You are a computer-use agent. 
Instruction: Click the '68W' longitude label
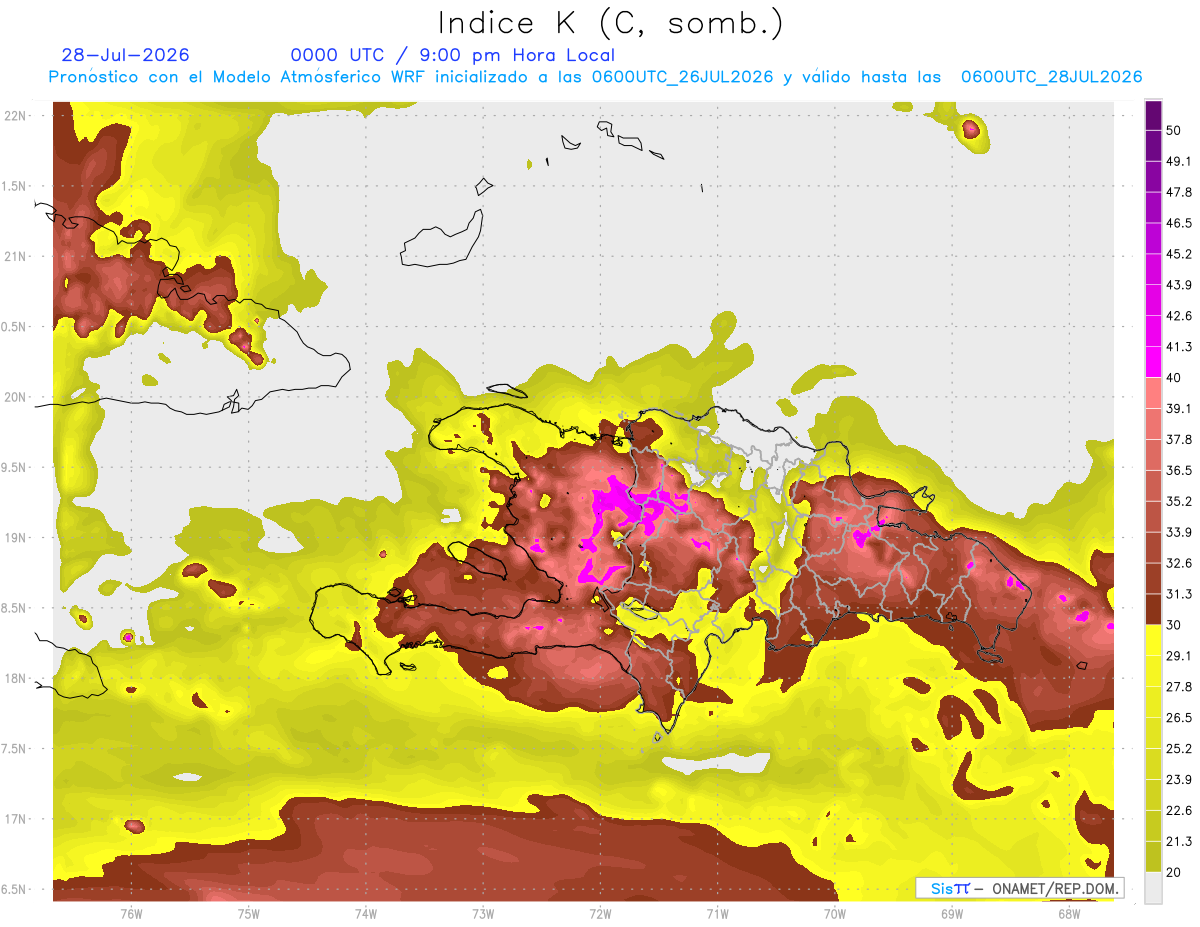pos(1068,914)
